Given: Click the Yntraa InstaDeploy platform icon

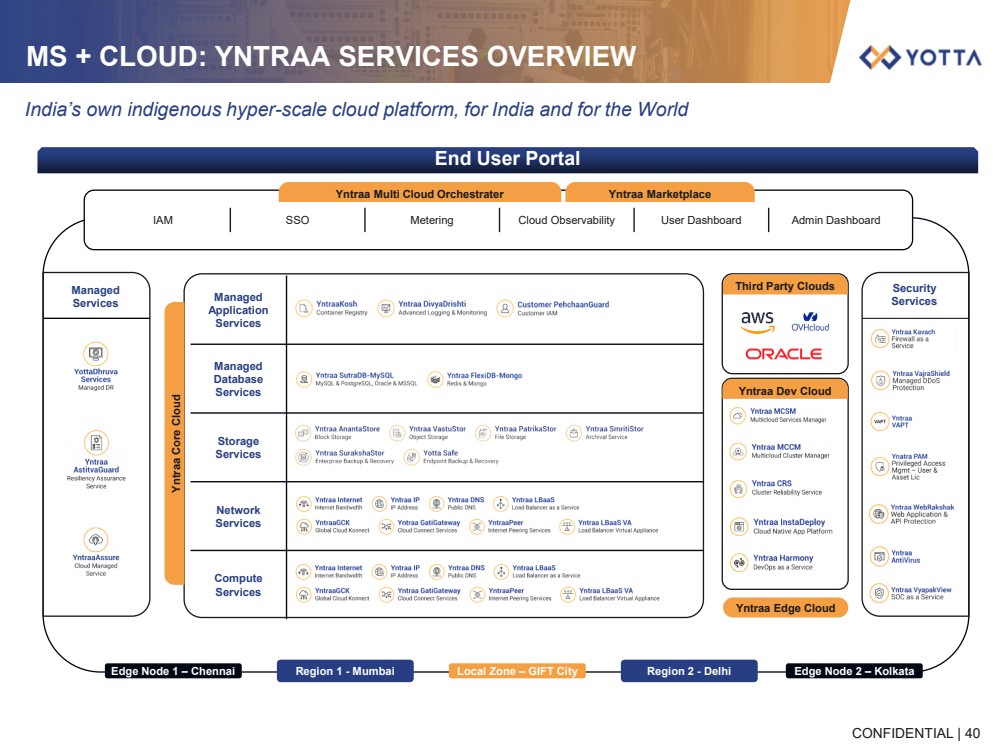Looking at the screenshot, I should pyautogui.click(x=739, y=526).
